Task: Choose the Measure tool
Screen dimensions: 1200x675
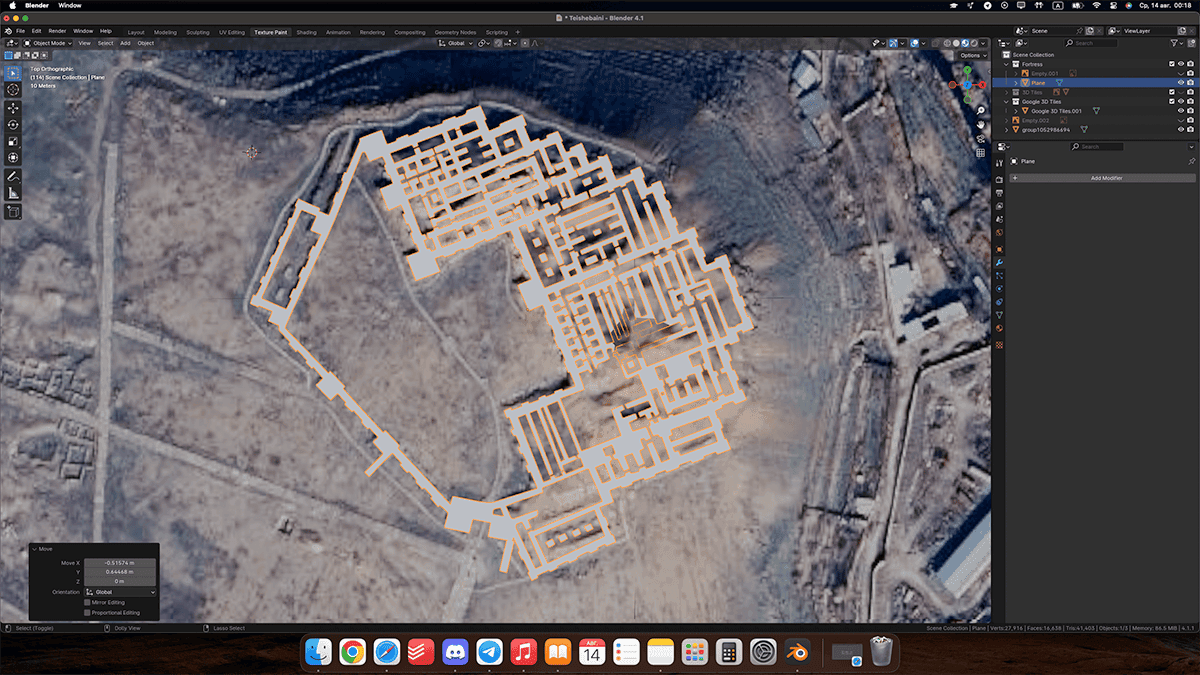Action: click(13, 193)
